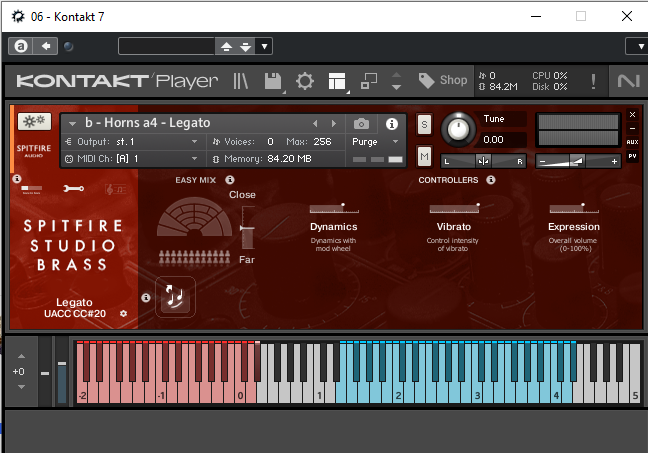Open the preset dropdown arrow in host bar
648x453 pixels.
(264, 46)
